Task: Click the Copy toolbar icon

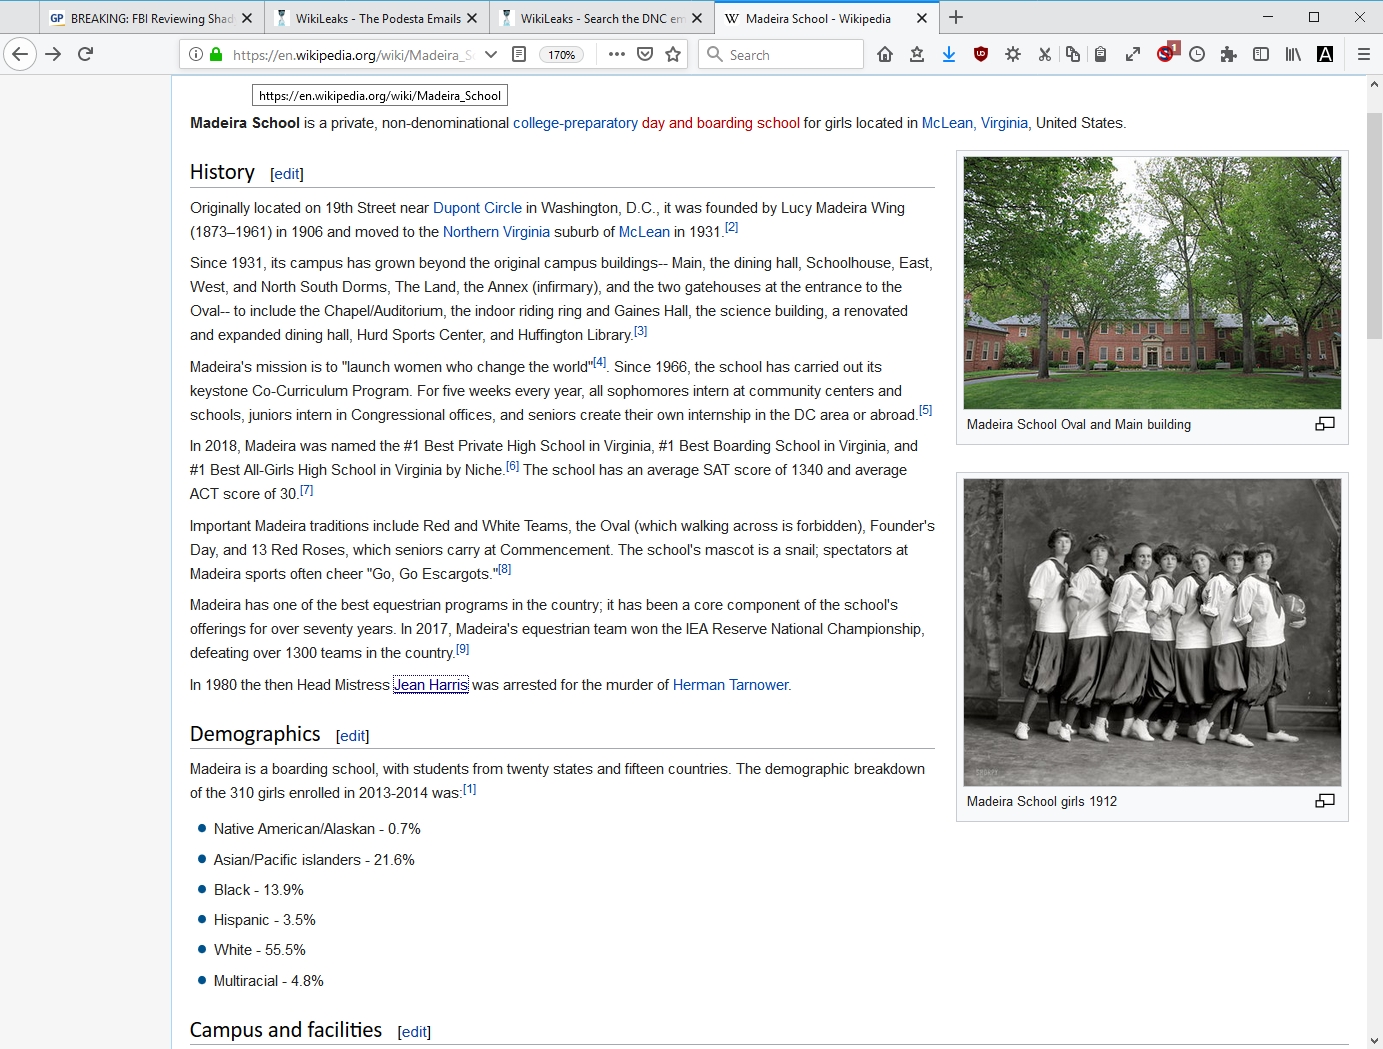Action: pyautogui.click(x=1073, y=54)
